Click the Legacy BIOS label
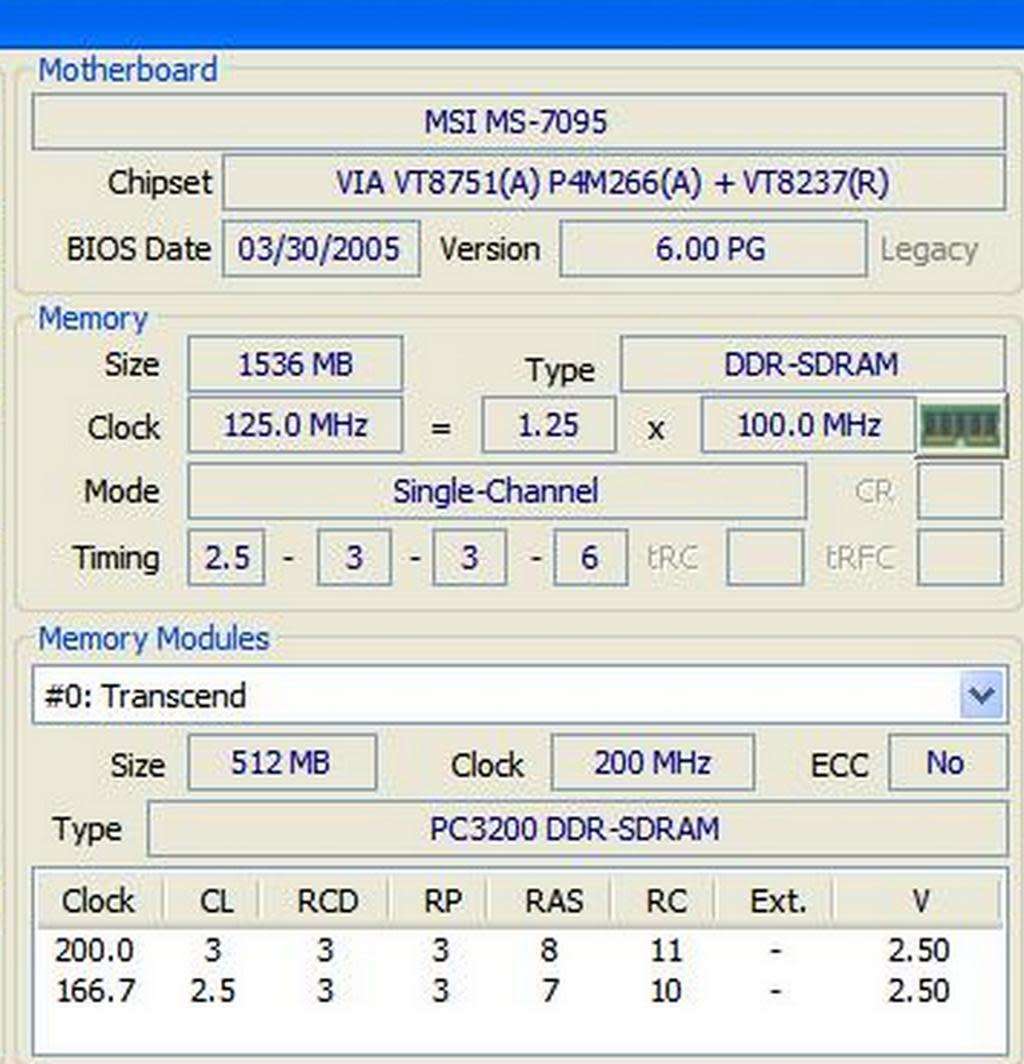This screenshot has width=1024, height=1064. pos(928,250)
